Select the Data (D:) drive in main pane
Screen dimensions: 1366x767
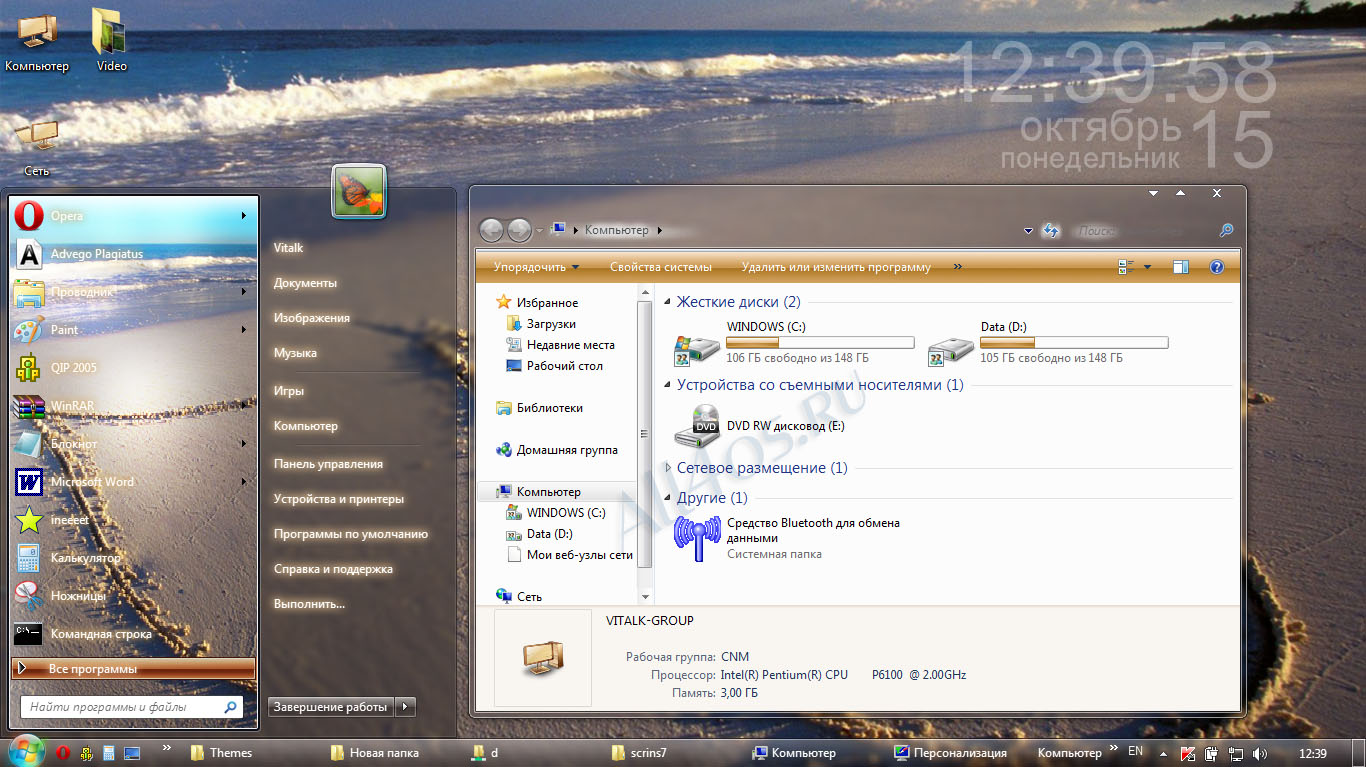pyautogui.click(x=1048, y=342)
